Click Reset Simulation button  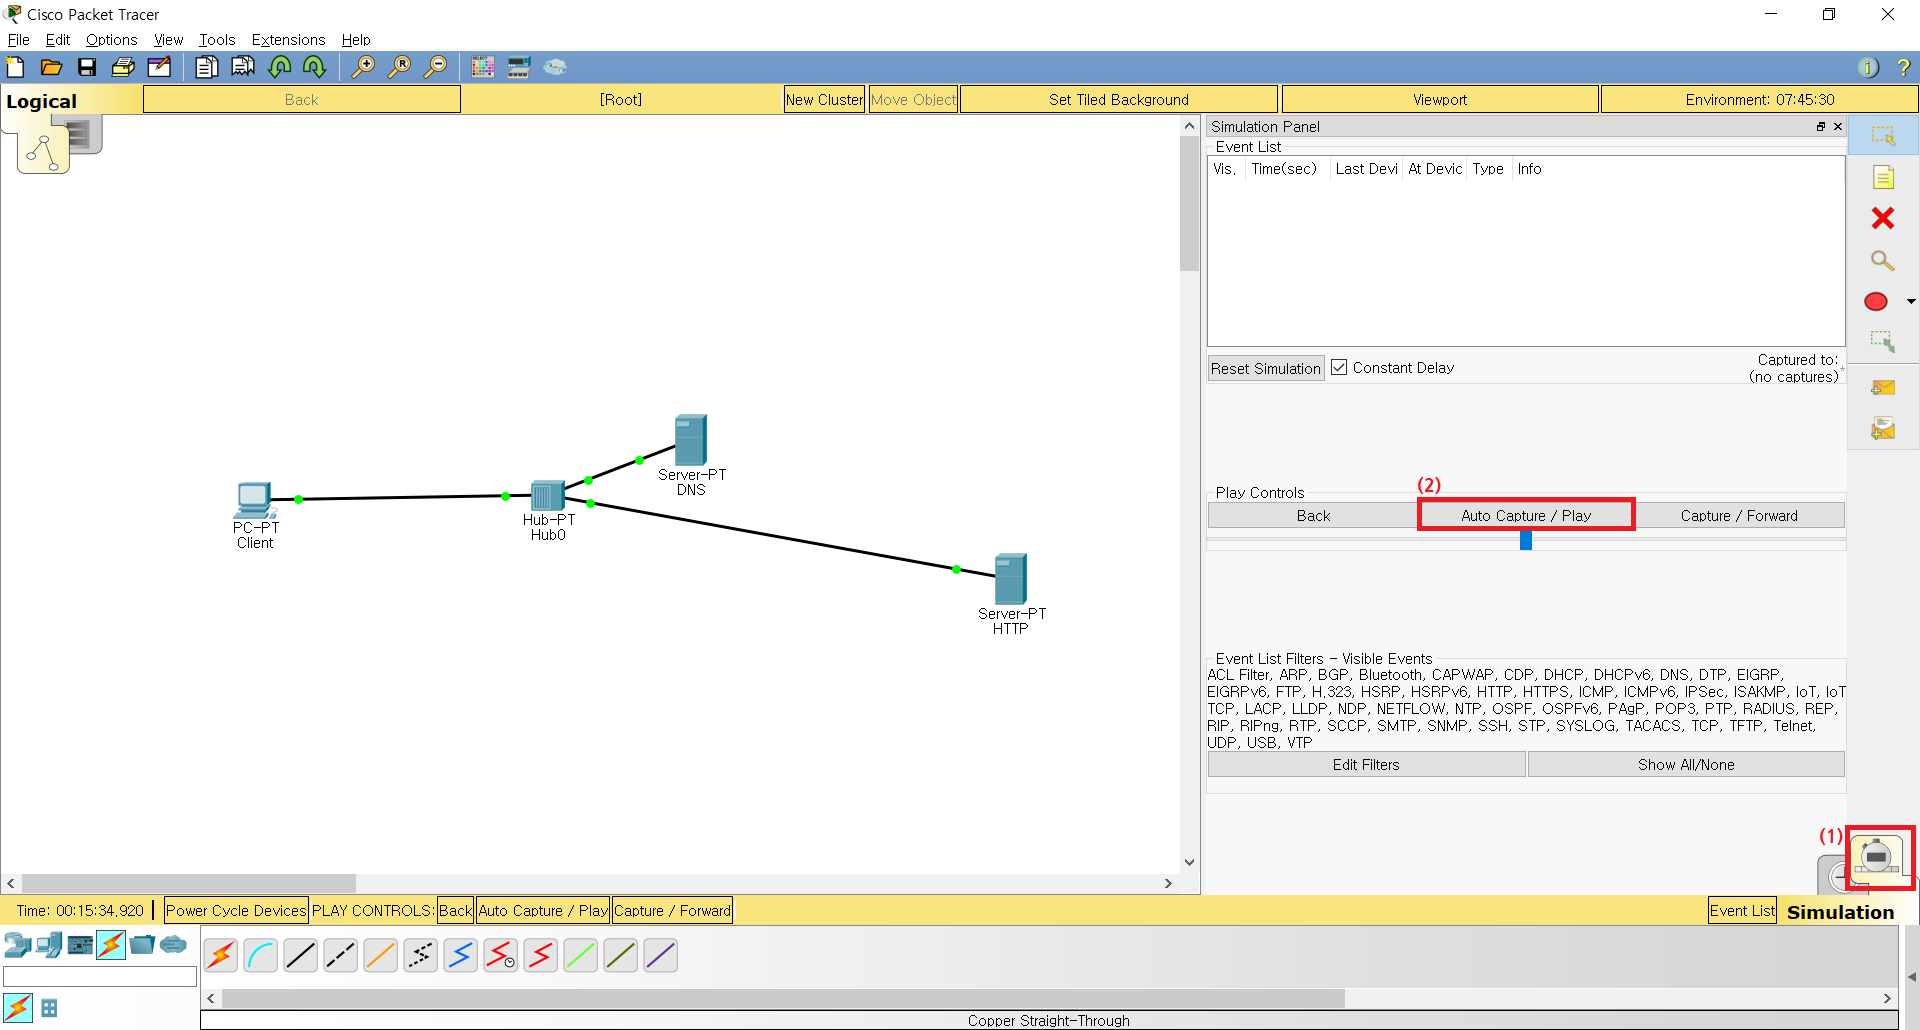click(1265, 368)
